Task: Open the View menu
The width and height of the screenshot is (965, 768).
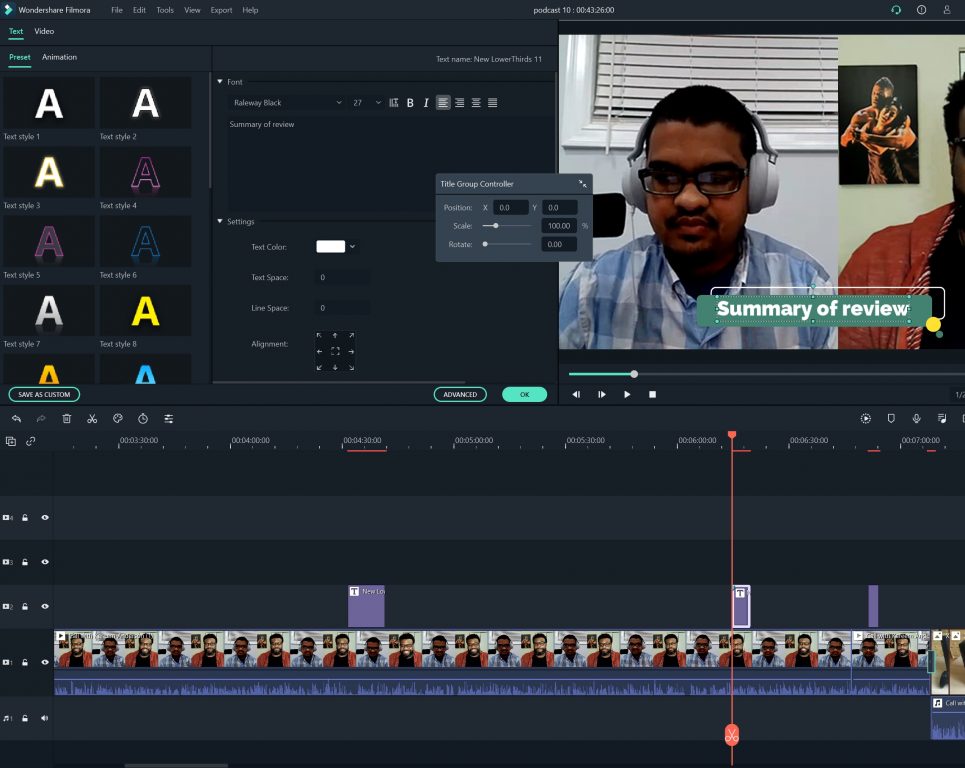Action: (x=193, y=10)
